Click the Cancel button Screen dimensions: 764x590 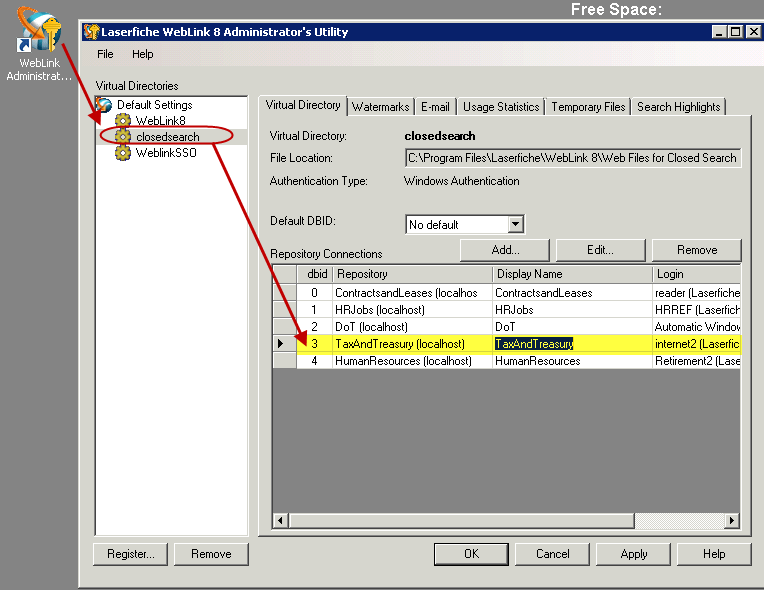(x=552, y=554)
